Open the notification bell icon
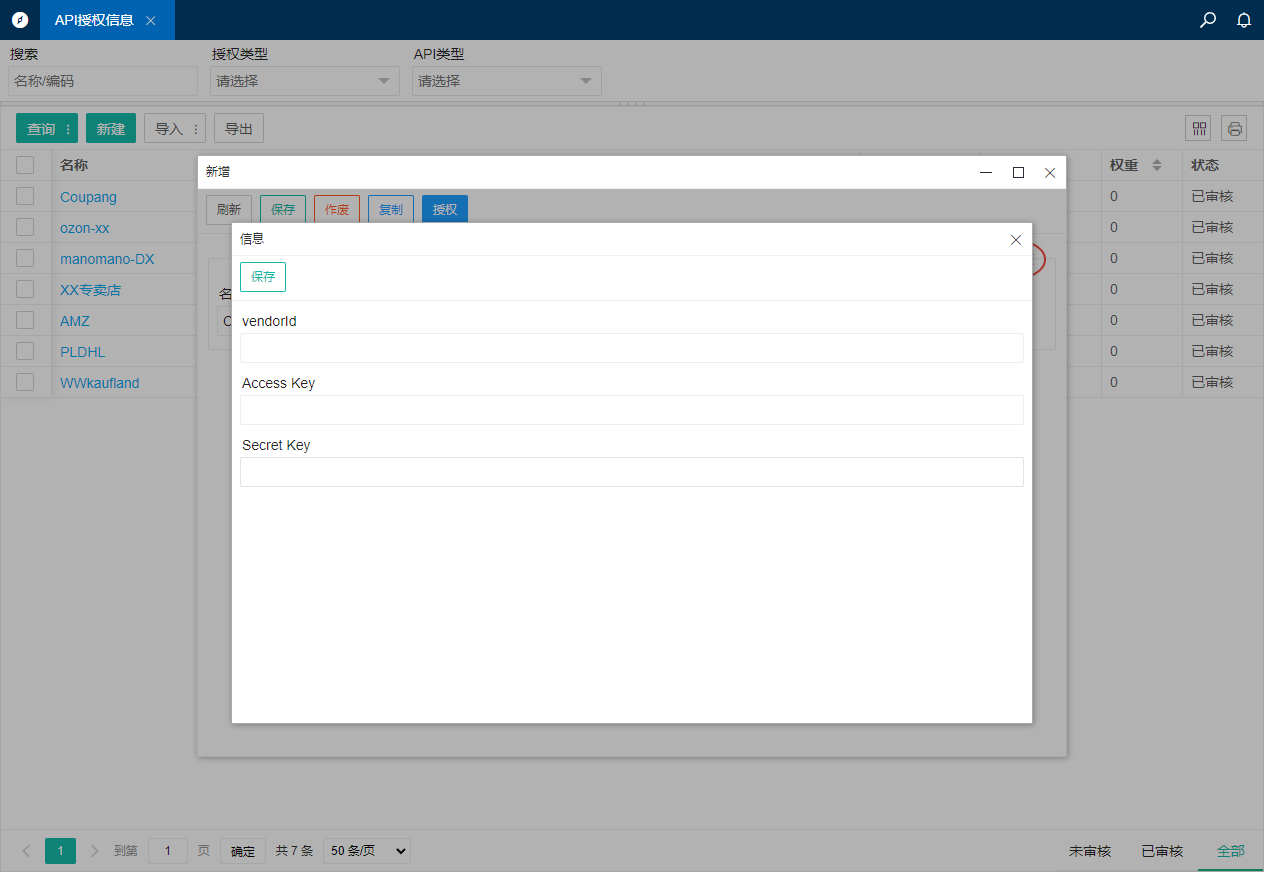The height and width of the screenshot is (872, 1264). [x=1244, y=19]
